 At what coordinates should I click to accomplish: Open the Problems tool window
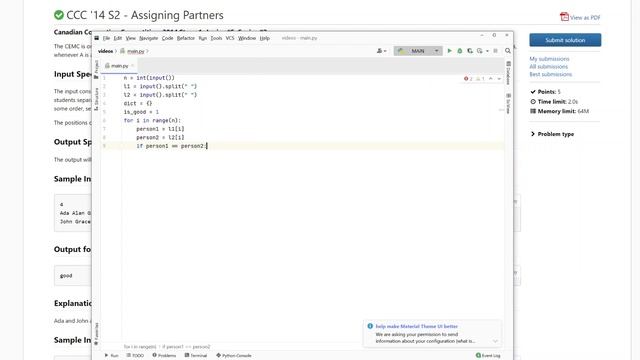[164, 356]
